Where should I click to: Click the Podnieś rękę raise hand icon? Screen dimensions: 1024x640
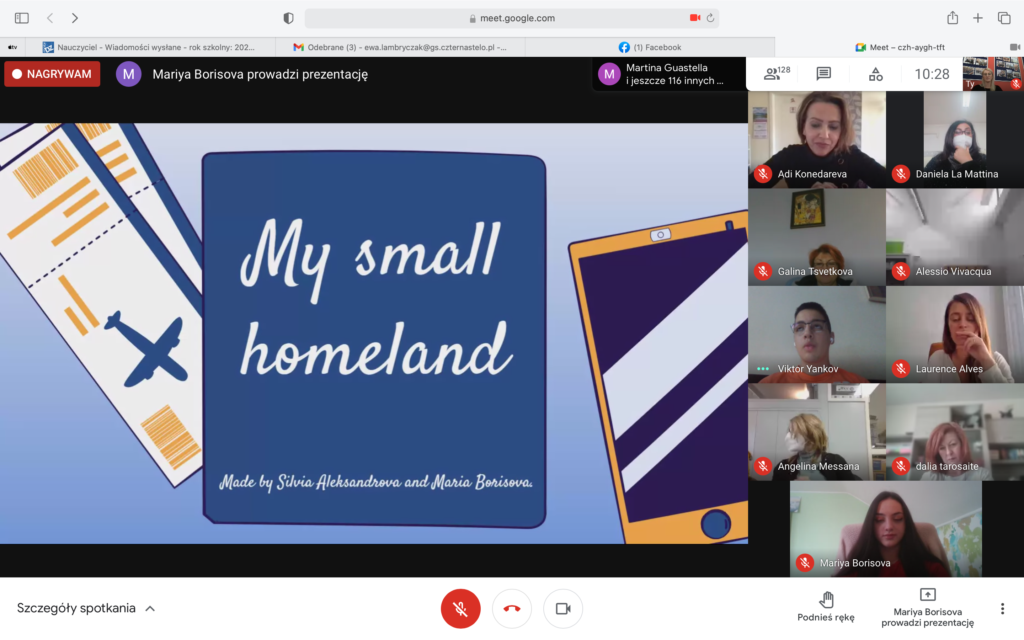click(x=826, y=600)
